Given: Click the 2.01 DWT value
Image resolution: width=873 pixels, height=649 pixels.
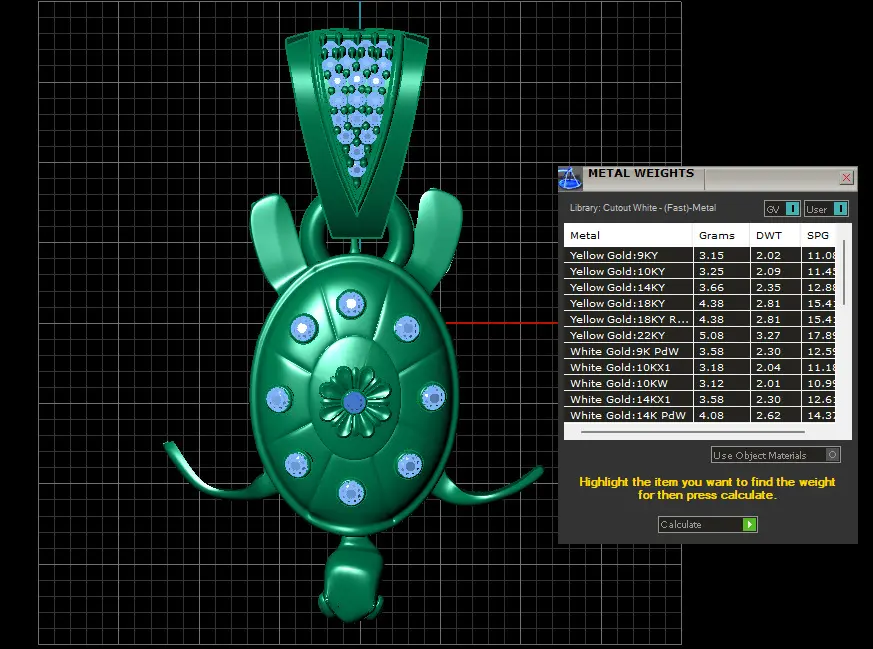Looking at the screenshot, I should (768, 384).
